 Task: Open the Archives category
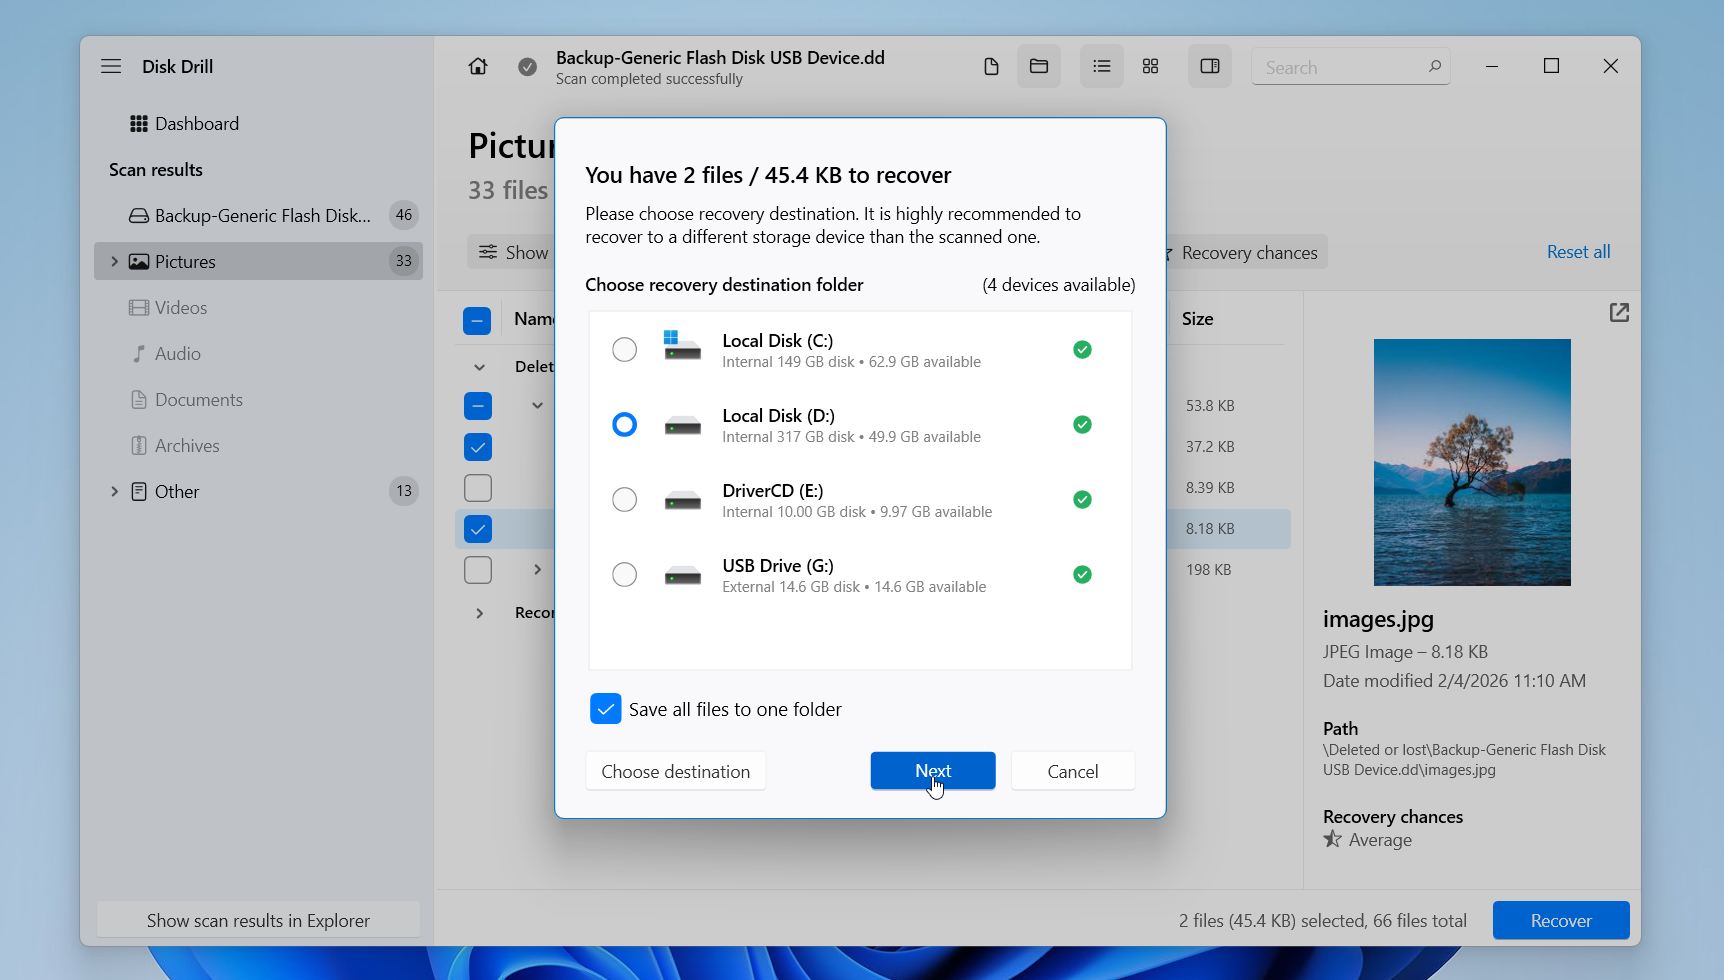174,445
